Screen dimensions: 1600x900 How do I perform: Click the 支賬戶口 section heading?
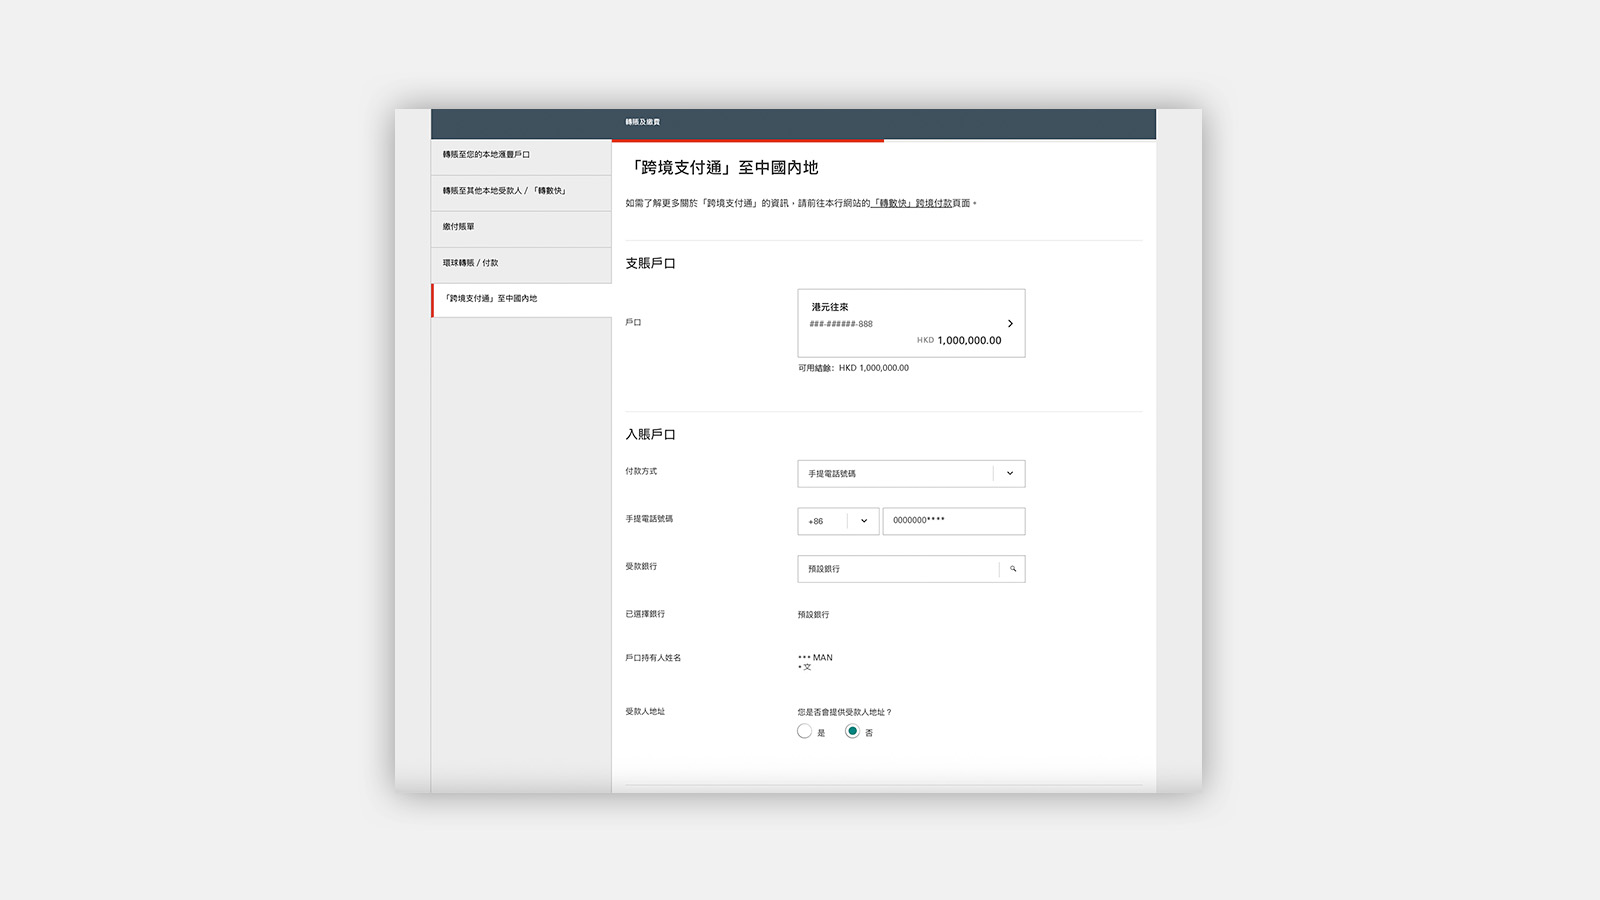coord(650,264)
